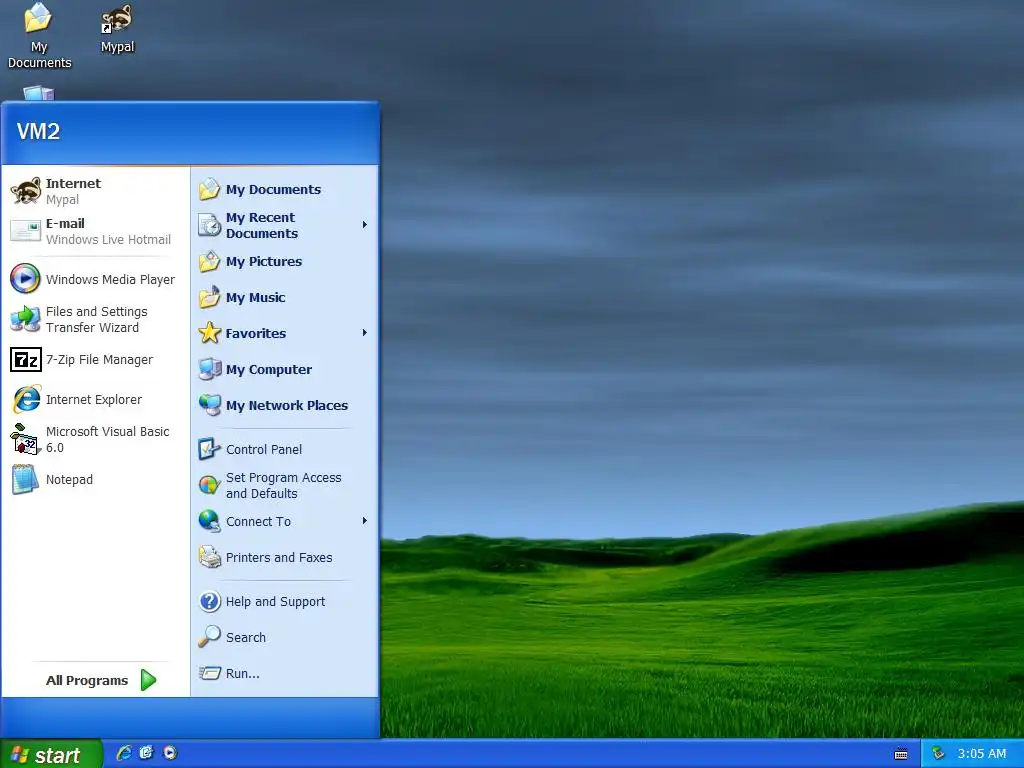Click the E-mail envelope icon
This screenshot has width=1024, height=768.
click(25, 231)
